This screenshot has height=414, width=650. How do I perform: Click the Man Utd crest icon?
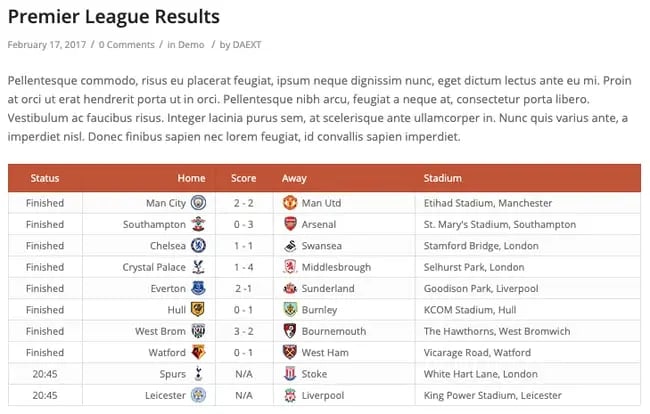[x=290, y=203]
